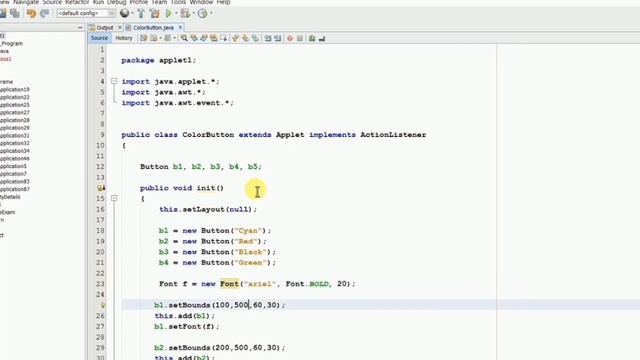Screen dimensions: 640x360
Task: Open the arrow next to browser globe
Action: [132, 13]
